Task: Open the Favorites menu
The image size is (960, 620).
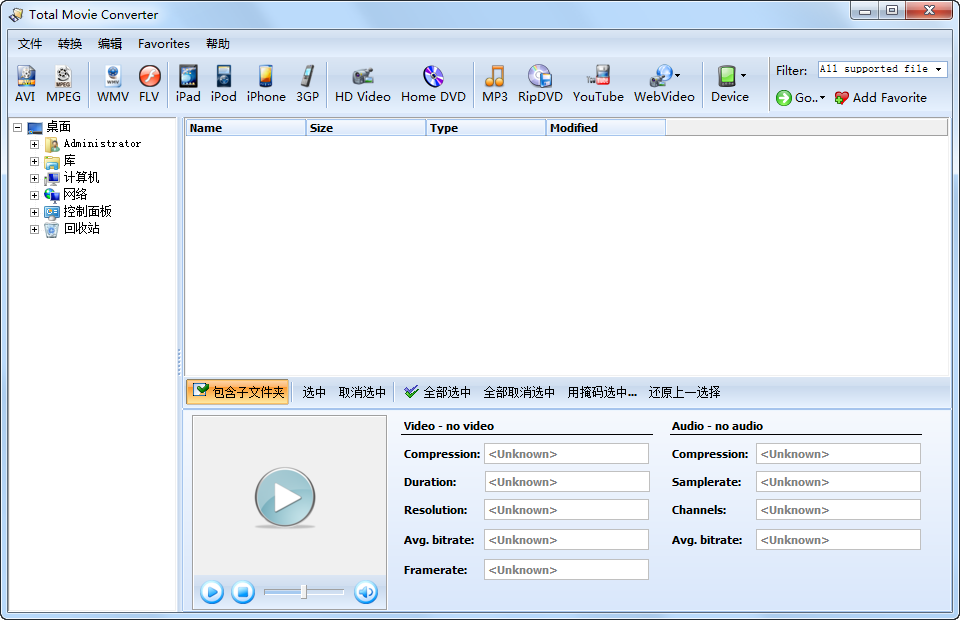Action: (x=163, y=44)
